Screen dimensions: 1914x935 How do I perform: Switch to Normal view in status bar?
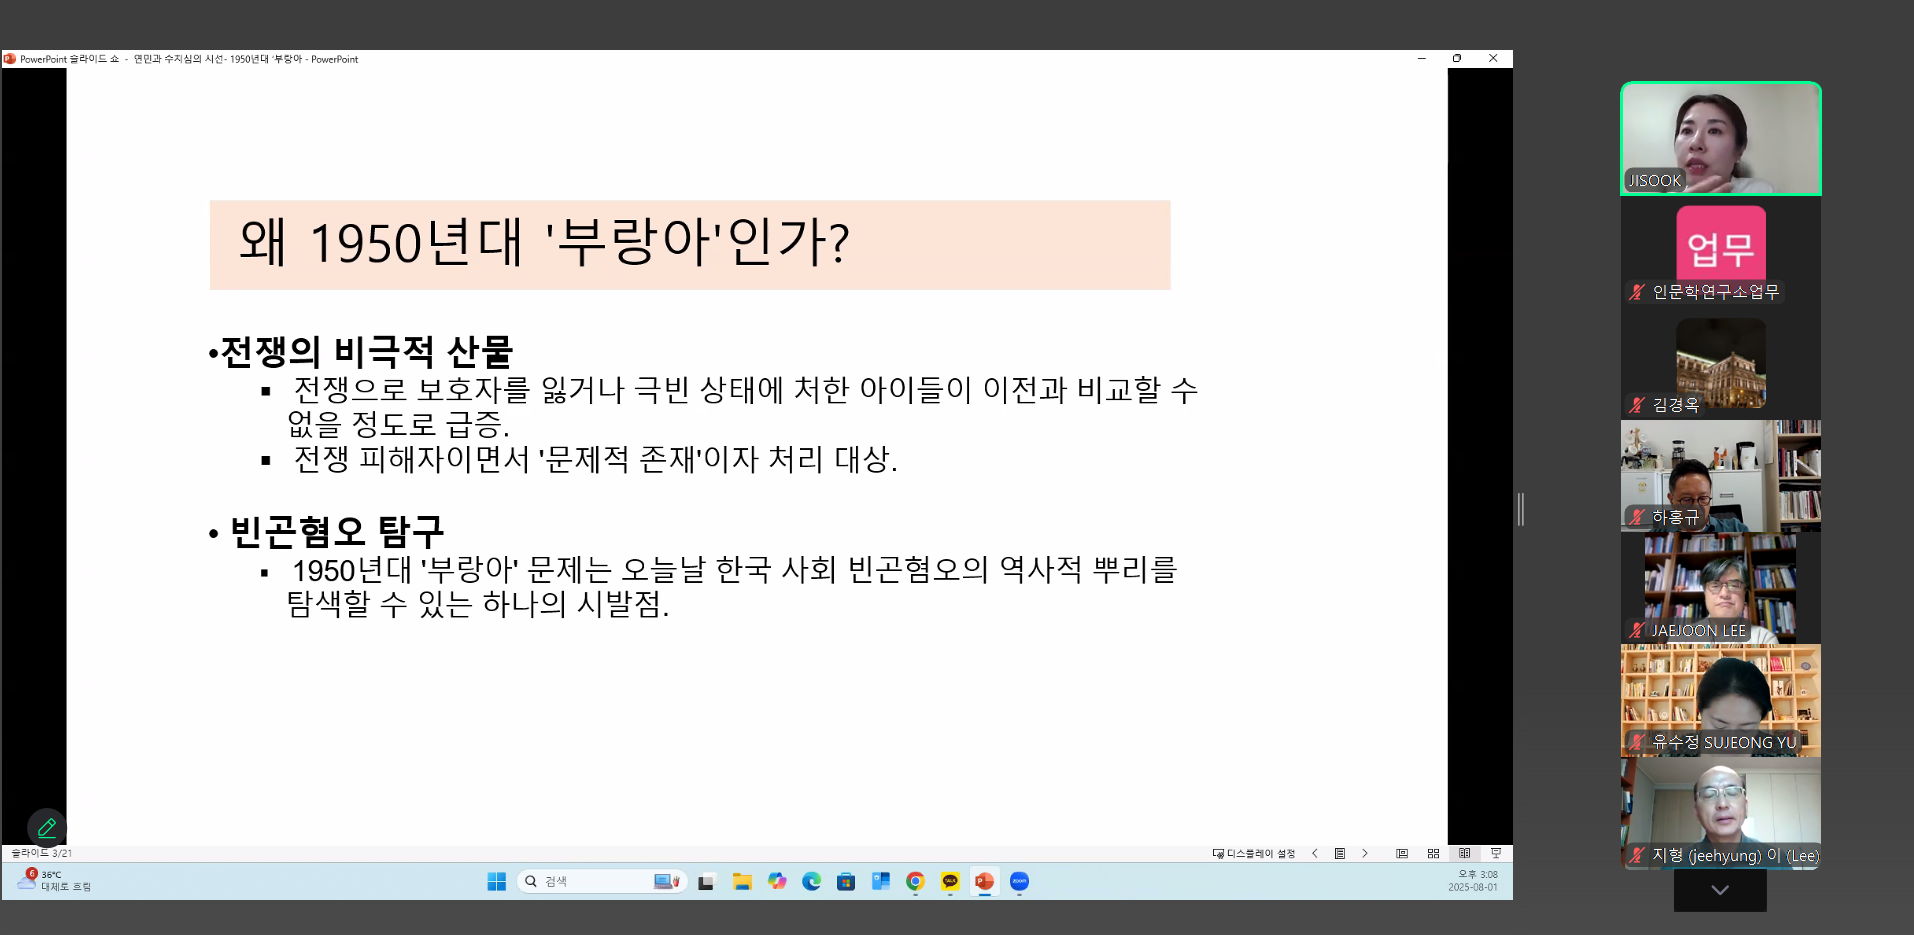point(1402,854)
